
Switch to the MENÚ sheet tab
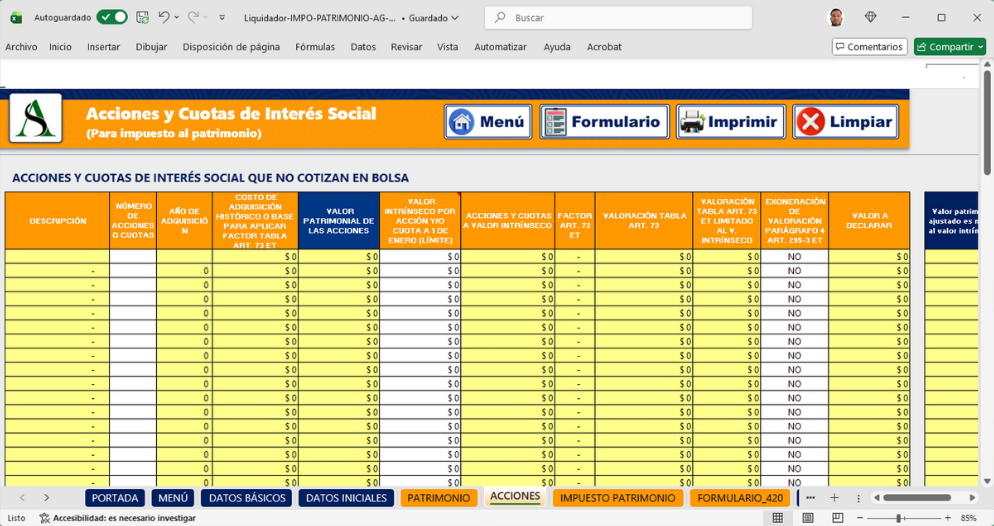pyautogui.click(x=173, y=498)
